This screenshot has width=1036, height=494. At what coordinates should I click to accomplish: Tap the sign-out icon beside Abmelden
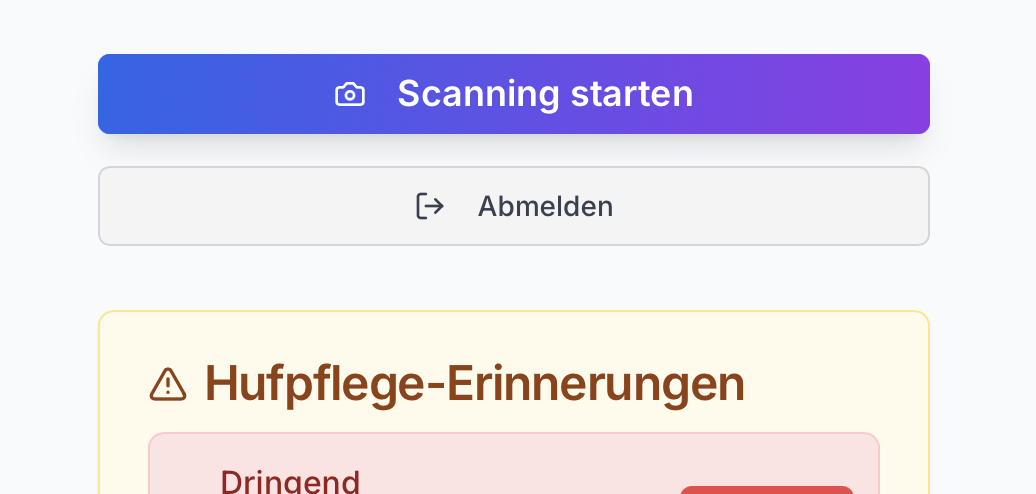(430, 206)
